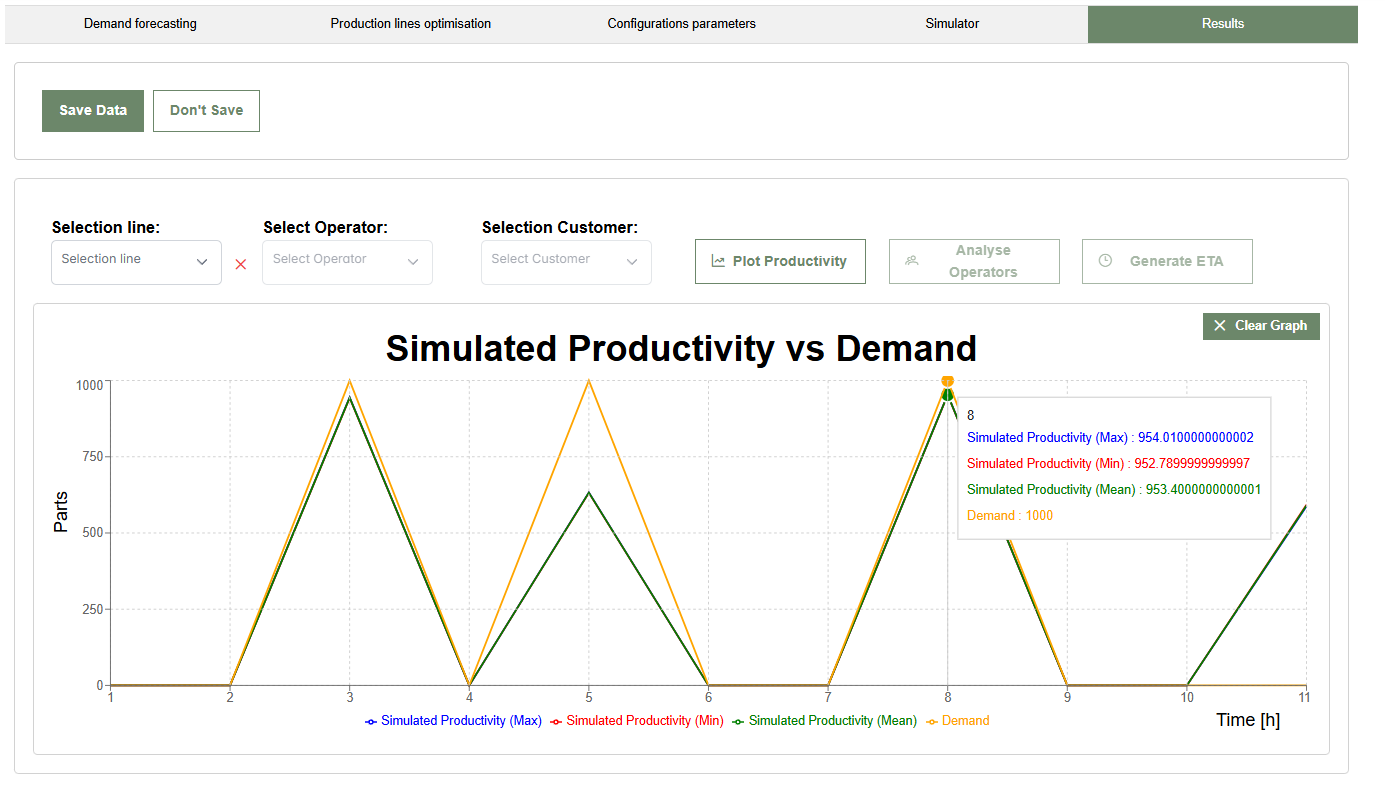Screen dimensions: 1385x792
Task: Expand the Select Customer dropdown
Action: pyautogui.click(x=566, y=261)
